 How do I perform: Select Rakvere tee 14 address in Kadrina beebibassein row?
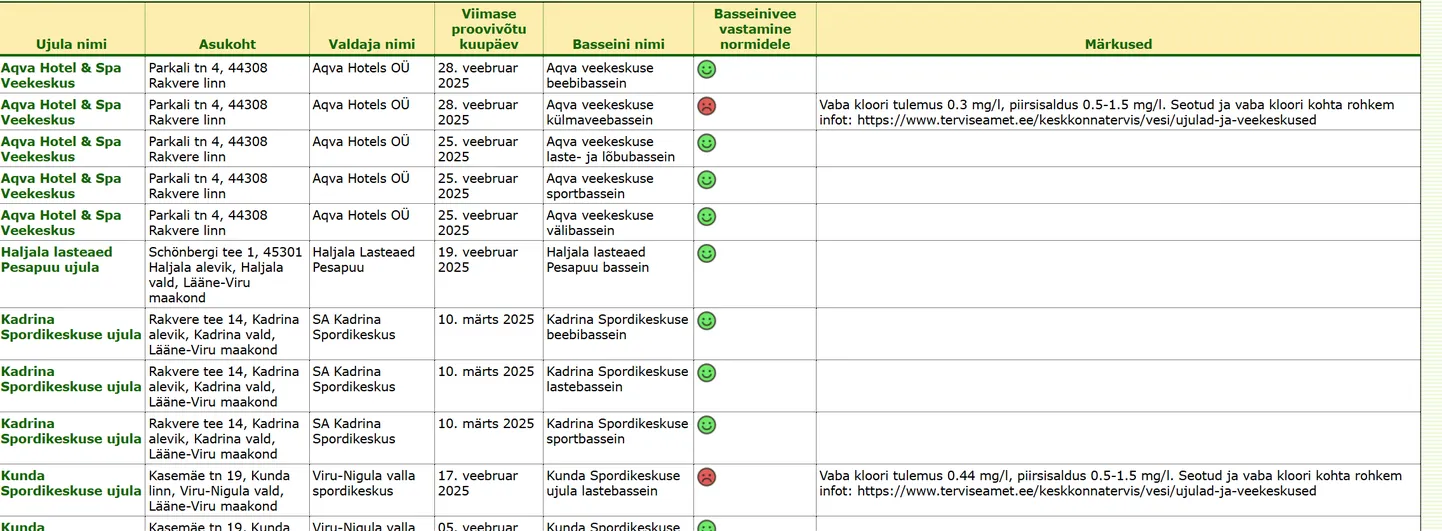(227, 335)
